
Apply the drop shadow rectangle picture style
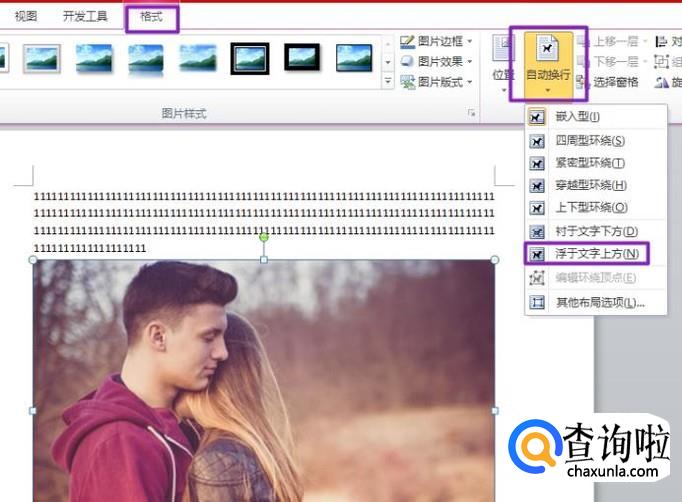point(94,58)
